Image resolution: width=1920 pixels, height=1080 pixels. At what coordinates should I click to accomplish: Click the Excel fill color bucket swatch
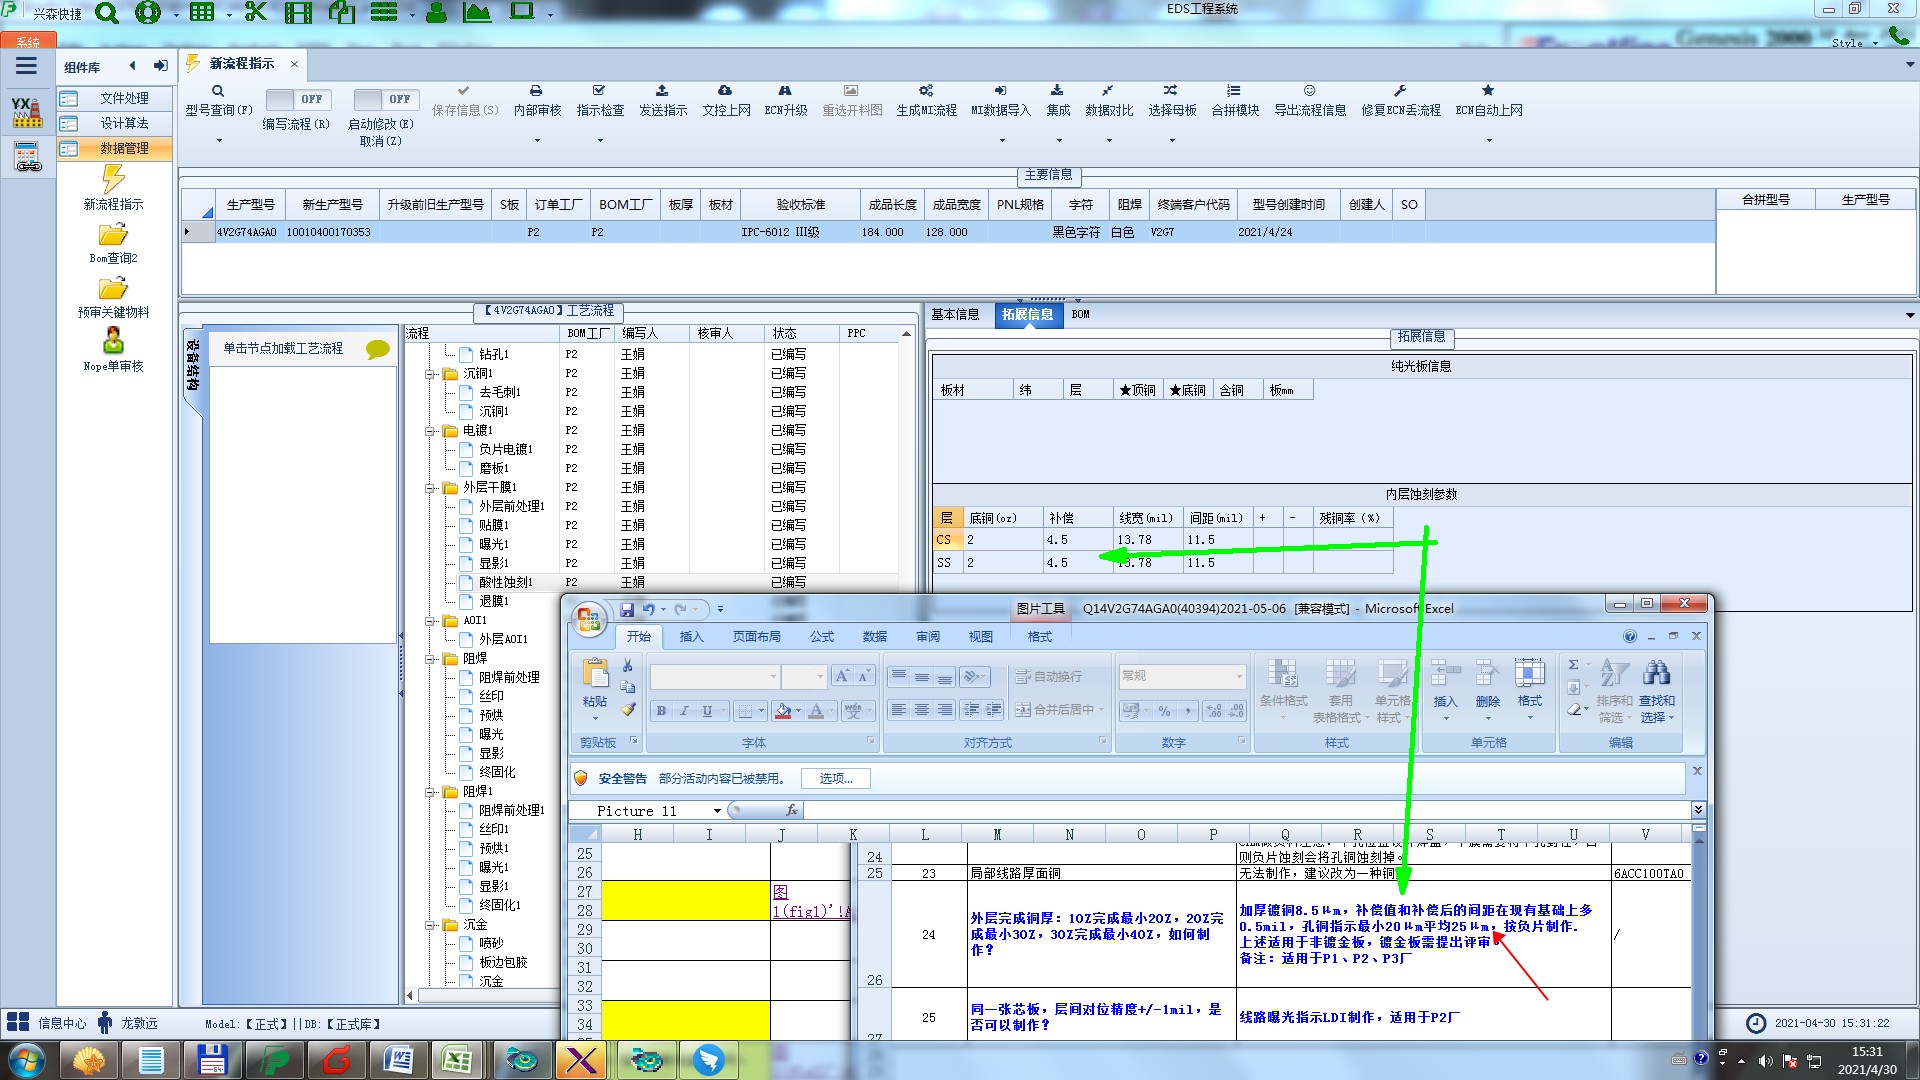coord(783,711)
